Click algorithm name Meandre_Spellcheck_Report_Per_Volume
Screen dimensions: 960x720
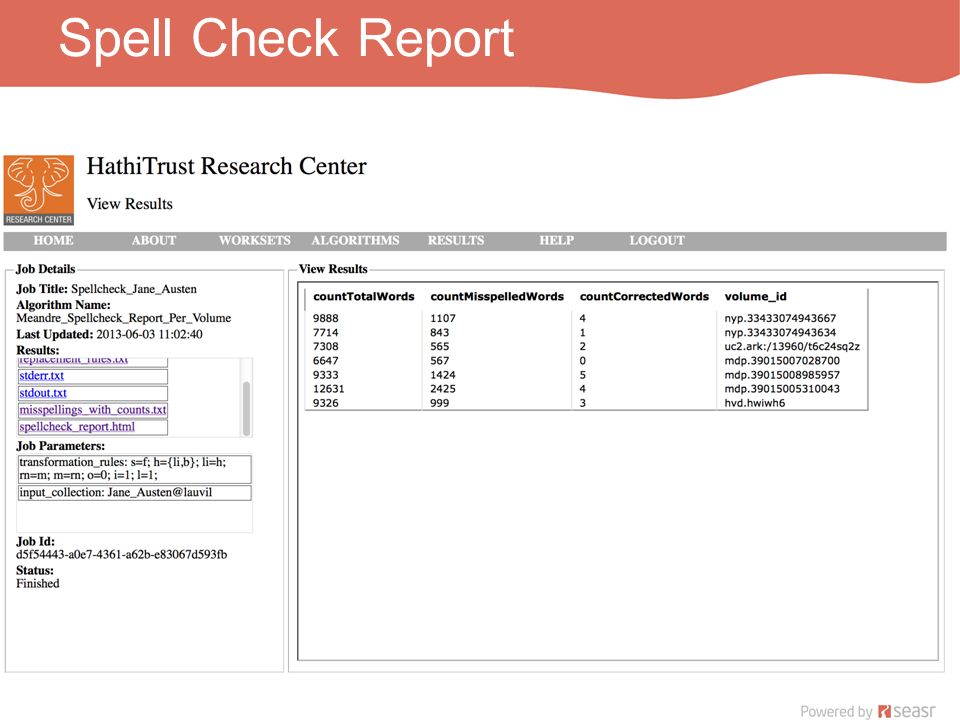124,318
